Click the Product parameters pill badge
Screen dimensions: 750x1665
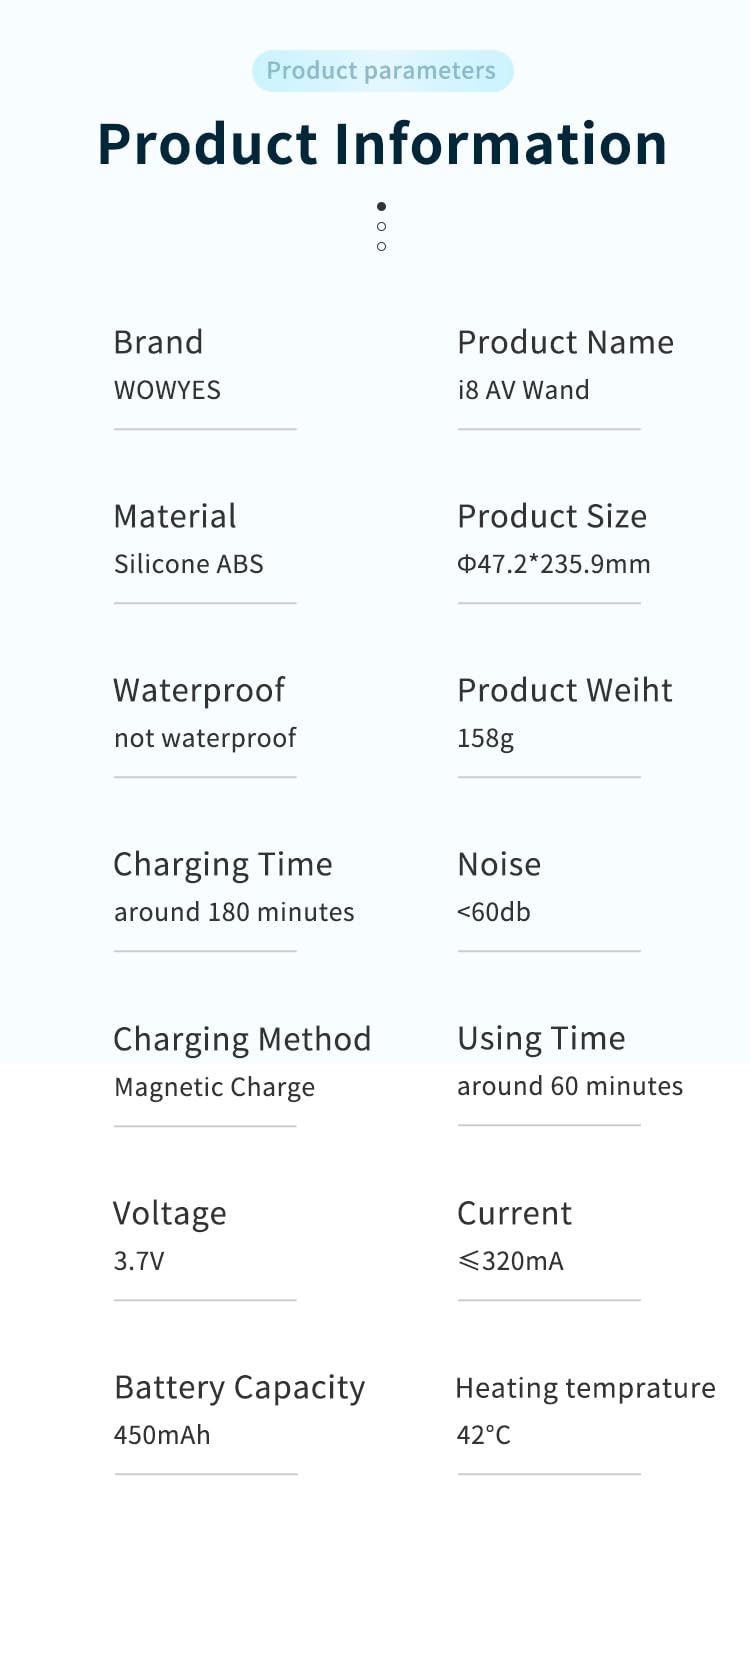(382, 71)
